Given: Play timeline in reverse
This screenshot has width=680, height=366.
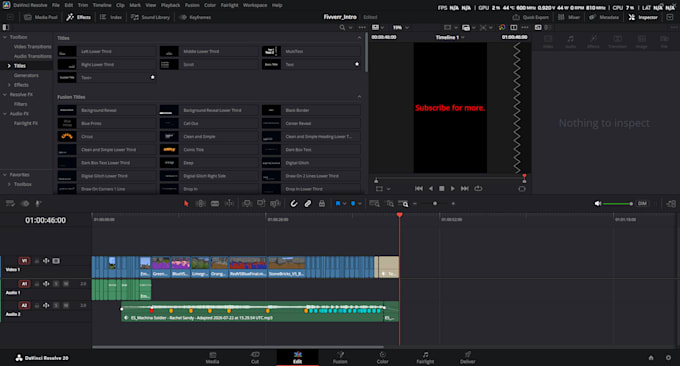Looking at the screenshot, I should (431, 189).
